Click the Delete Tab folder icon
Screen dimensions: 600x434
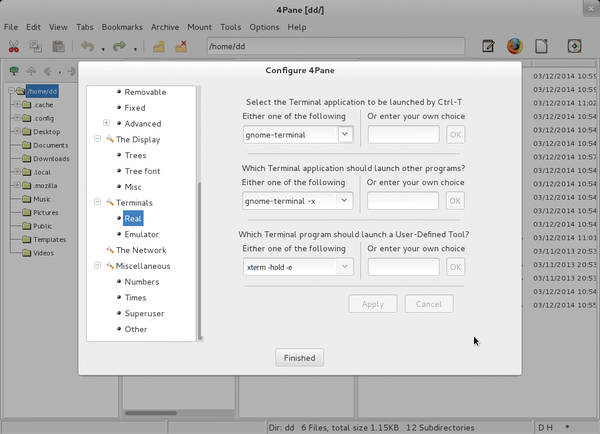click(x=181, y=46)
